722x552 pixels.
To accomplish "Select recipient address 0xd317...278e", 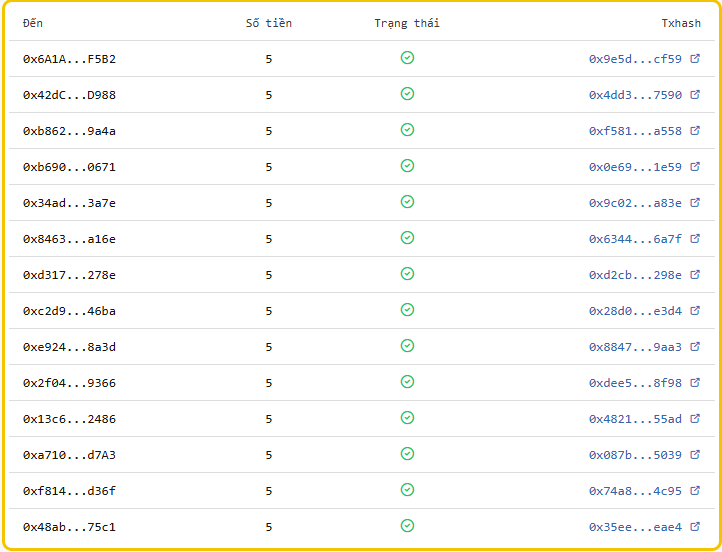I will tap(69, 275).
